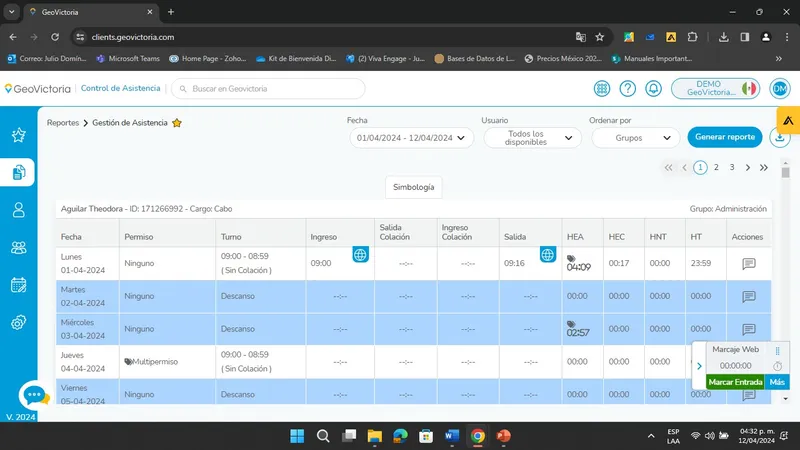This screenshot has width=800, height=450.
Task: Click favorite star next to Gestión de Asistencia
Action: point(177,123)
